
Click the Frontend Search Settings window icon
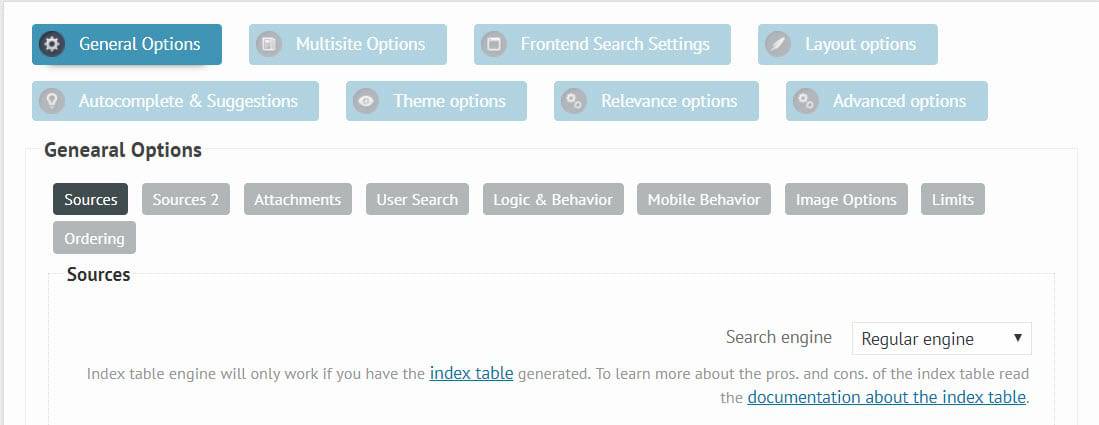[493, 44]
